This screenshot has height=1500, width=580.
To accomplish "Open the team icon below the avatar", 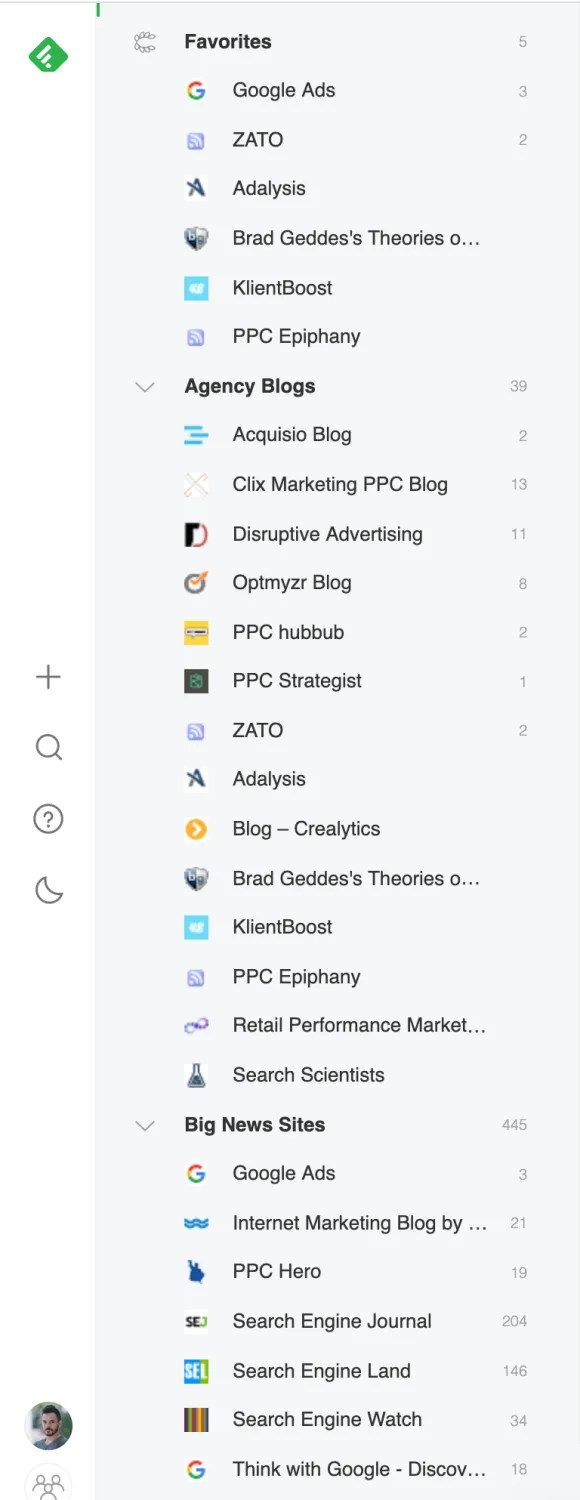I will 48,1485.
